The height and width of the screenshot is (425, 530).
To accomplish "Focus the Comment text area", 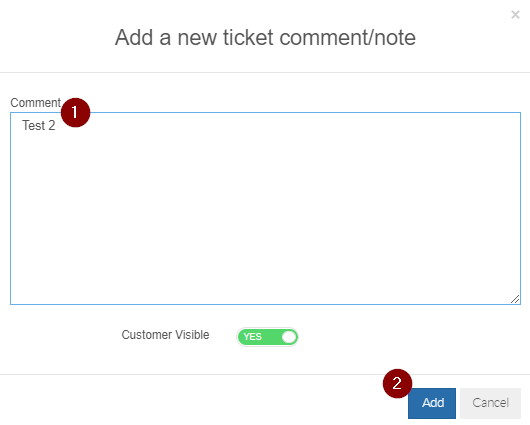I will [x=265, y=208].
